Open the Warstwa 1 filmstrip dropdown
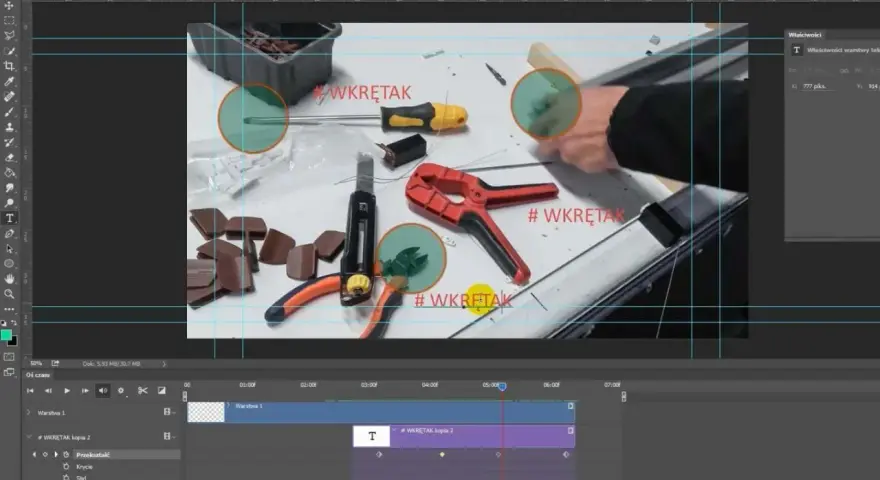Image resolution: width=880 pixels, height=480 pixels. click(x=169, y=412)
